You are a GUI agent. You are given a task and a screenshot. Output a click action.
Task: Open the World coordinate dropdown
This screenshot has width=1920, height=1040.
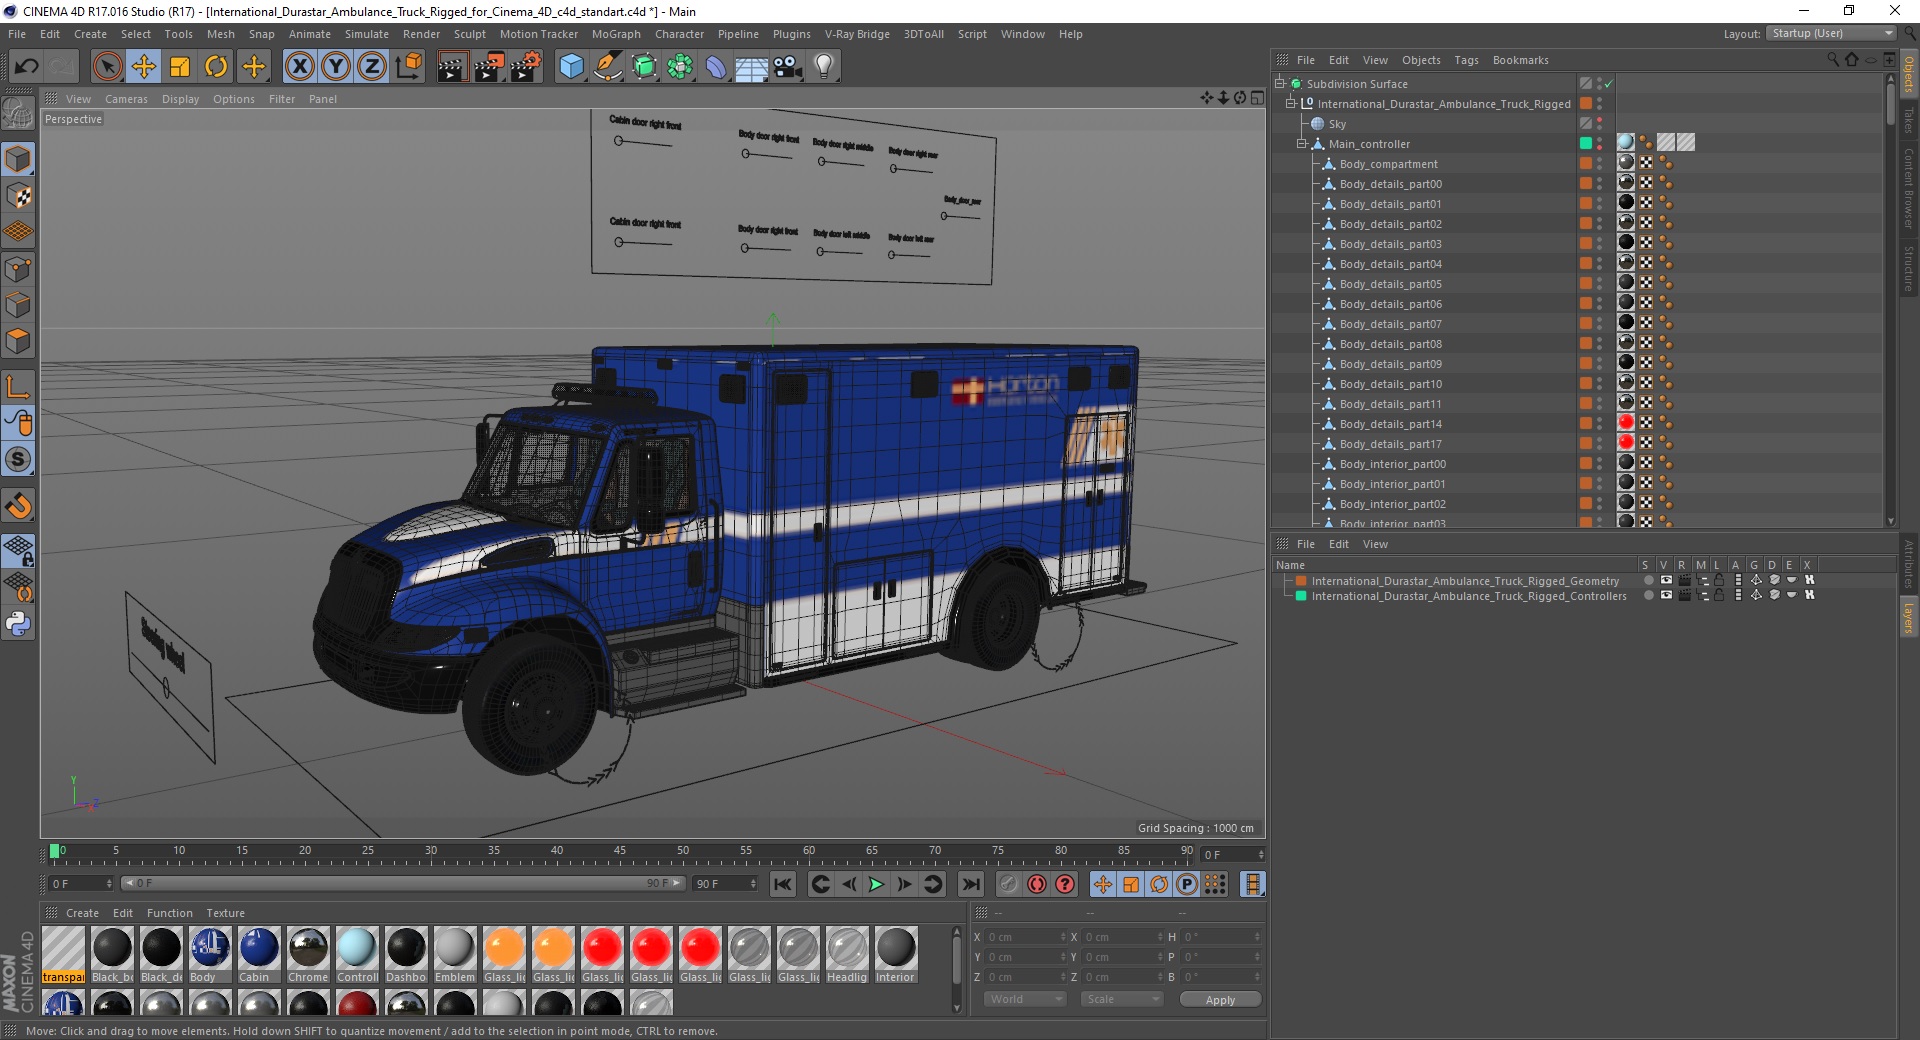pyautogui.click(x=1025, y=999)
